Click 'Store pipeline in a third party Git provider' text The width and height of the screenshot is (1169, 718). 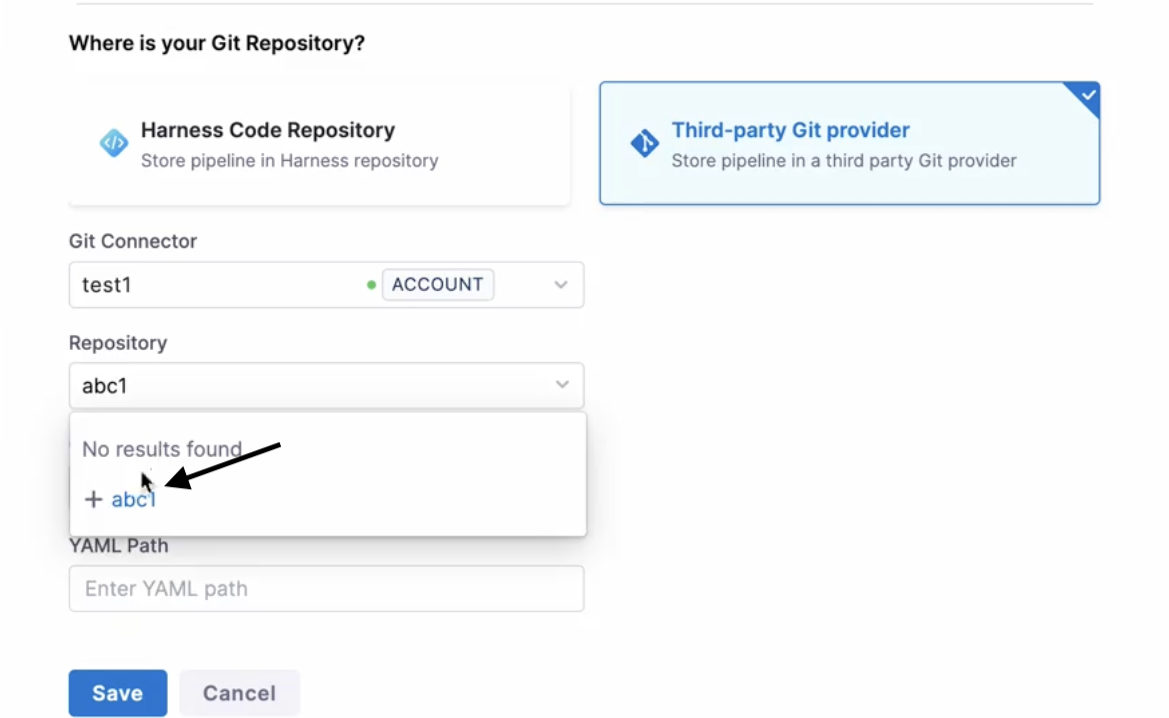click(x=843, y=160)
